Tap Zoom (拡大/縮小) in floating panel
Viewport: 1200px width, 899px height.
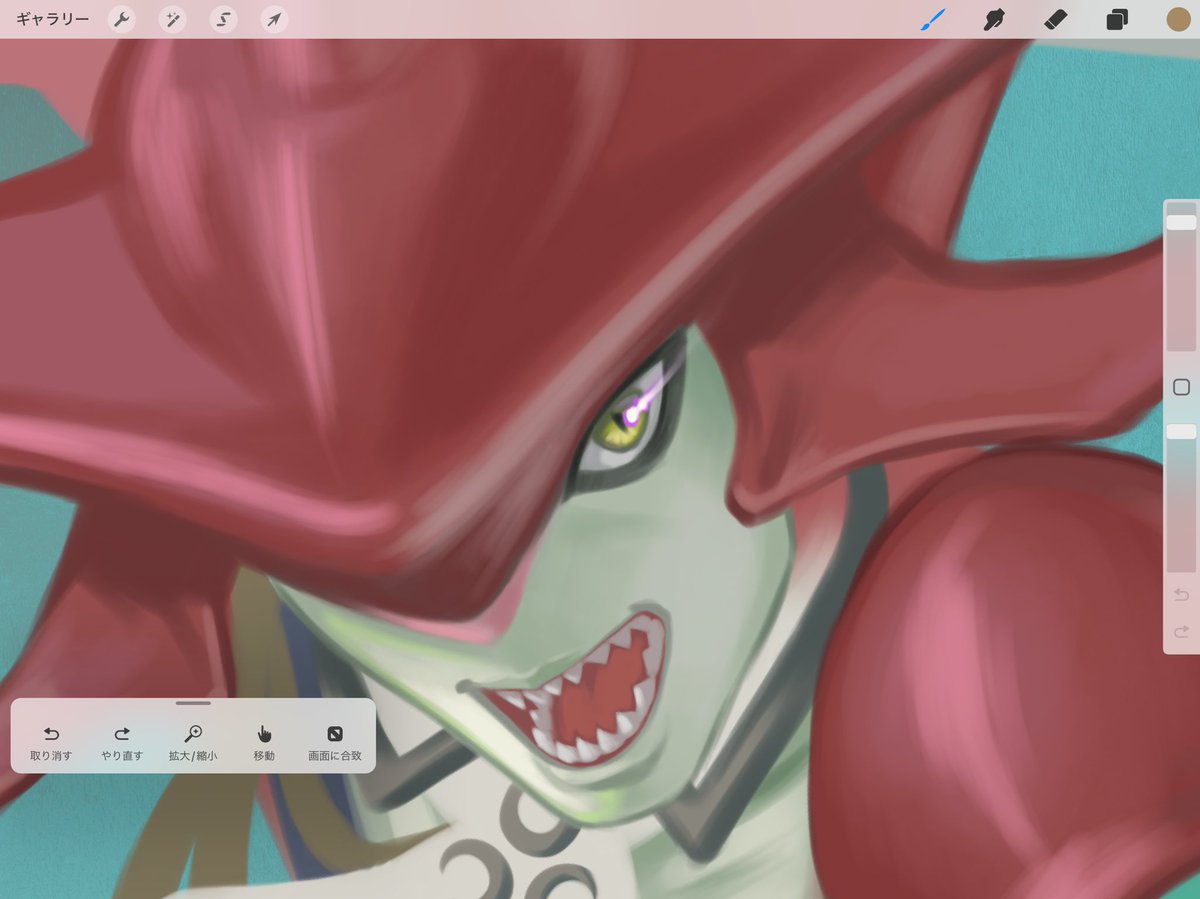point(193,743)
